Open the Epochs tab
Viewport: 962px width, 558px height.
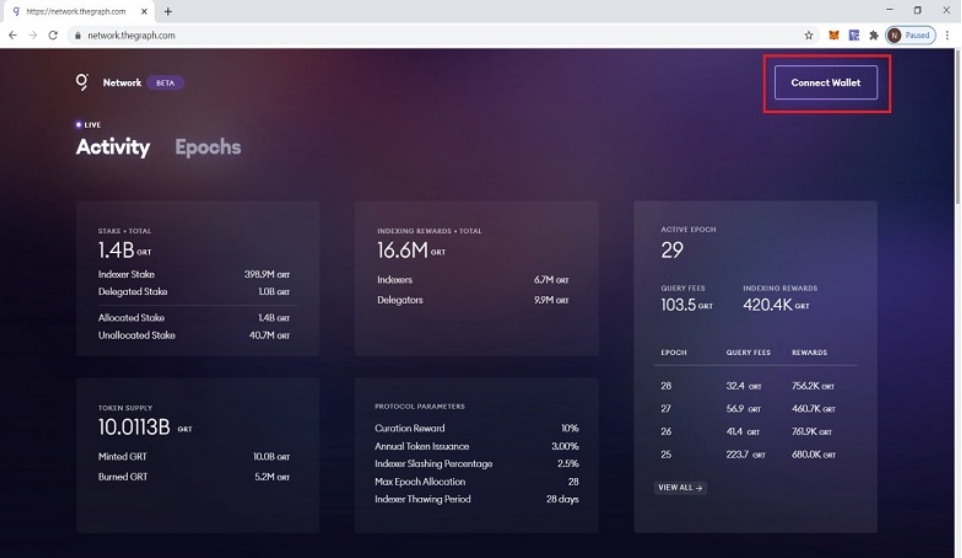(x=208, y=147)
